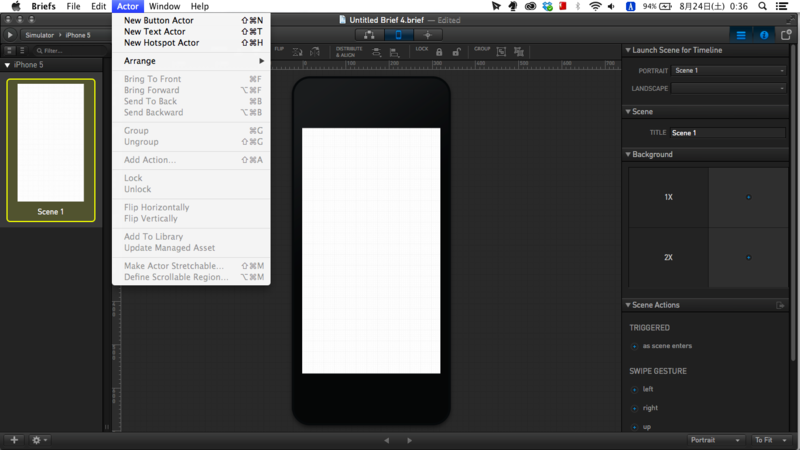Open the Edit menu

click(x=98, y=6)
